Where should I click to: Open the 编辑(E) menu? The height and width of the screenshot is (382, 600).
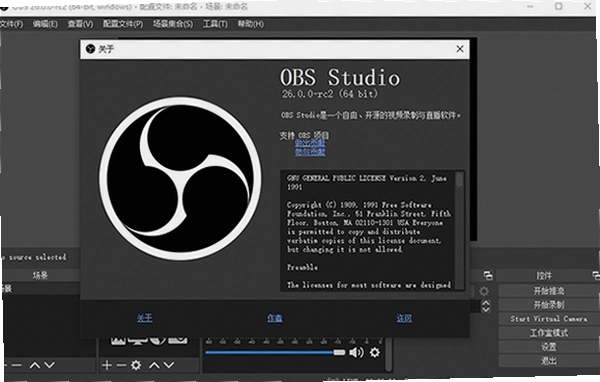click(45, 24)
